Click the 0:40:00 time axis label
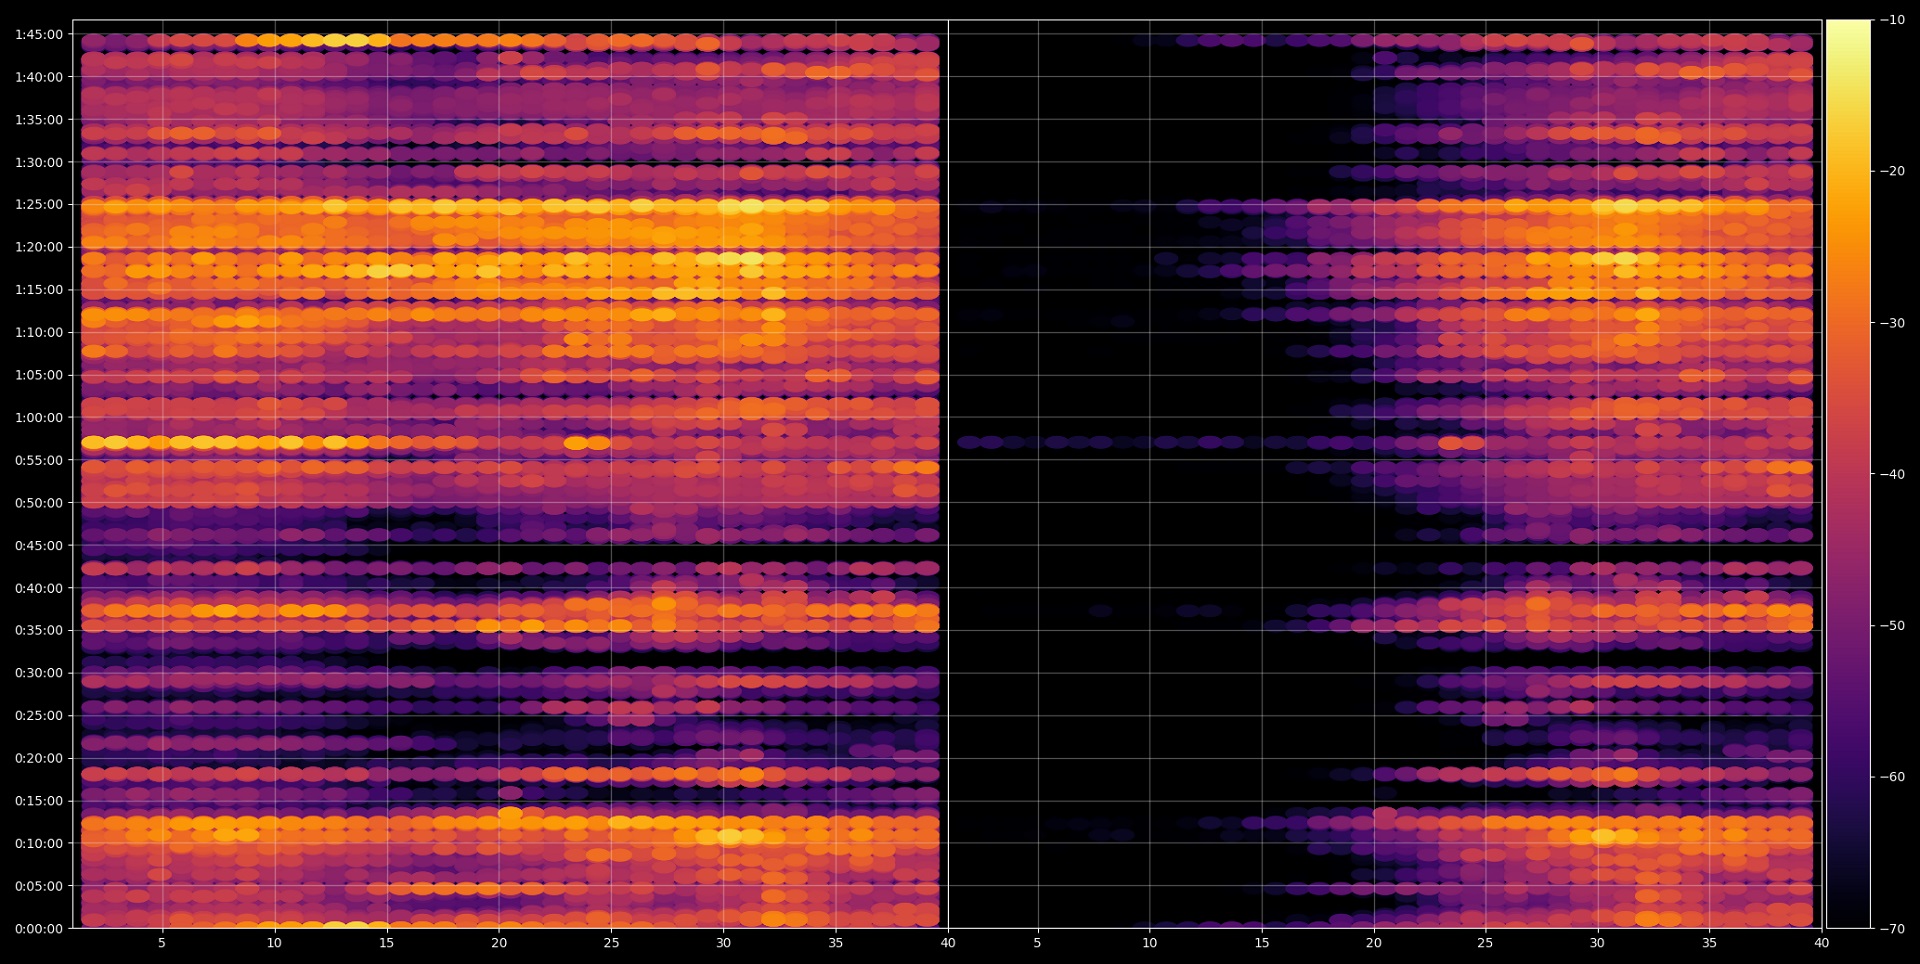 pyautogui.click(x=39, y=588)
